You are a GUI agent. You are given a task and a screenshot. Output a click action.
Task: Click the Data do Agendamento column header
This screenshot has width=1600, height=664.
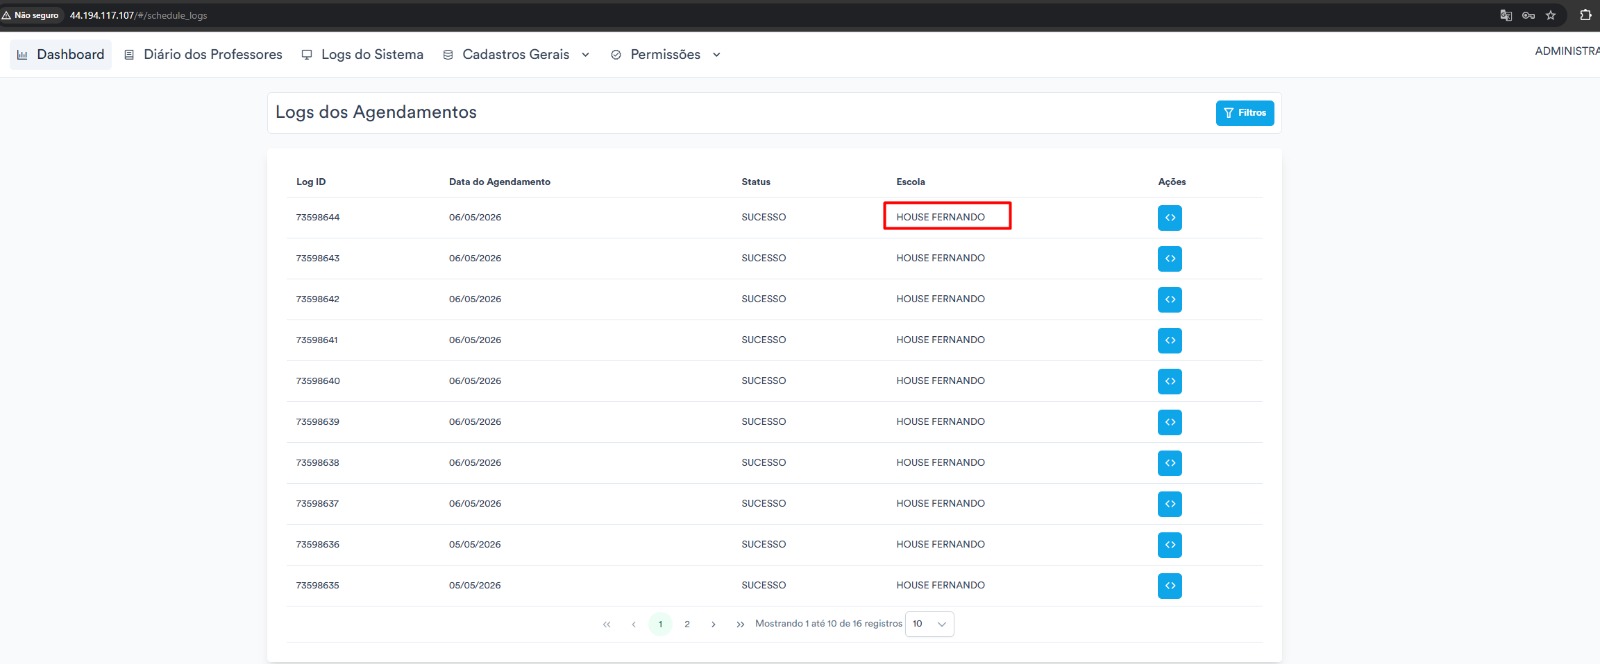pos(499,182)
